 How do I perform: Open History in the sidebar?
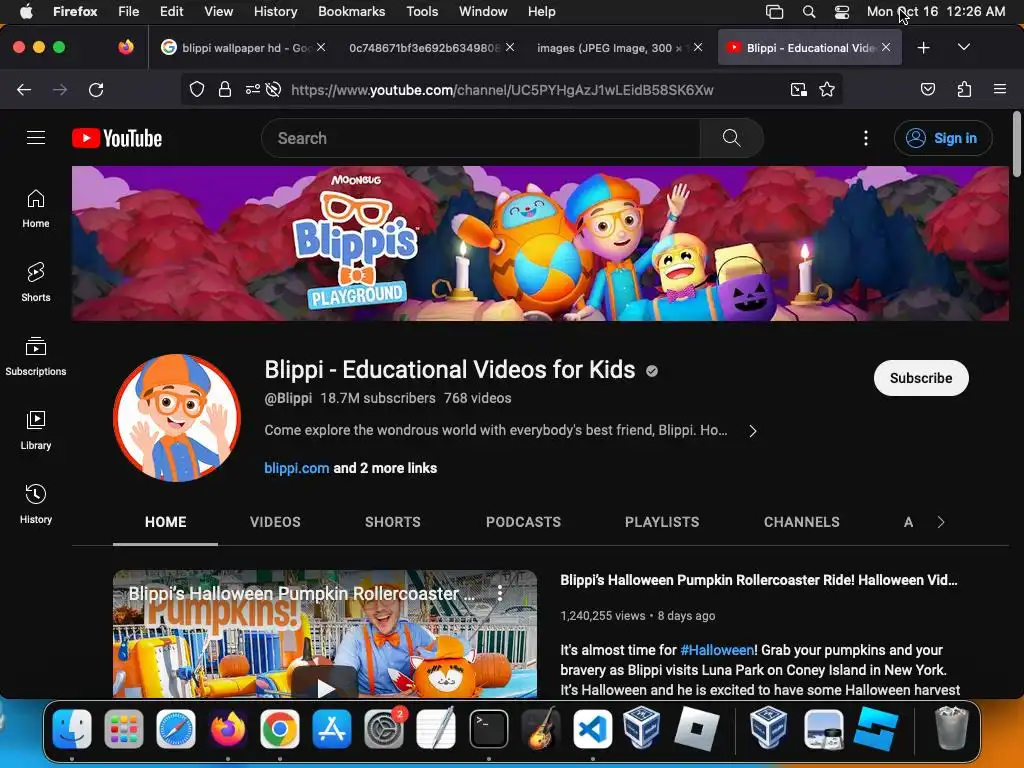coord(36,504)
